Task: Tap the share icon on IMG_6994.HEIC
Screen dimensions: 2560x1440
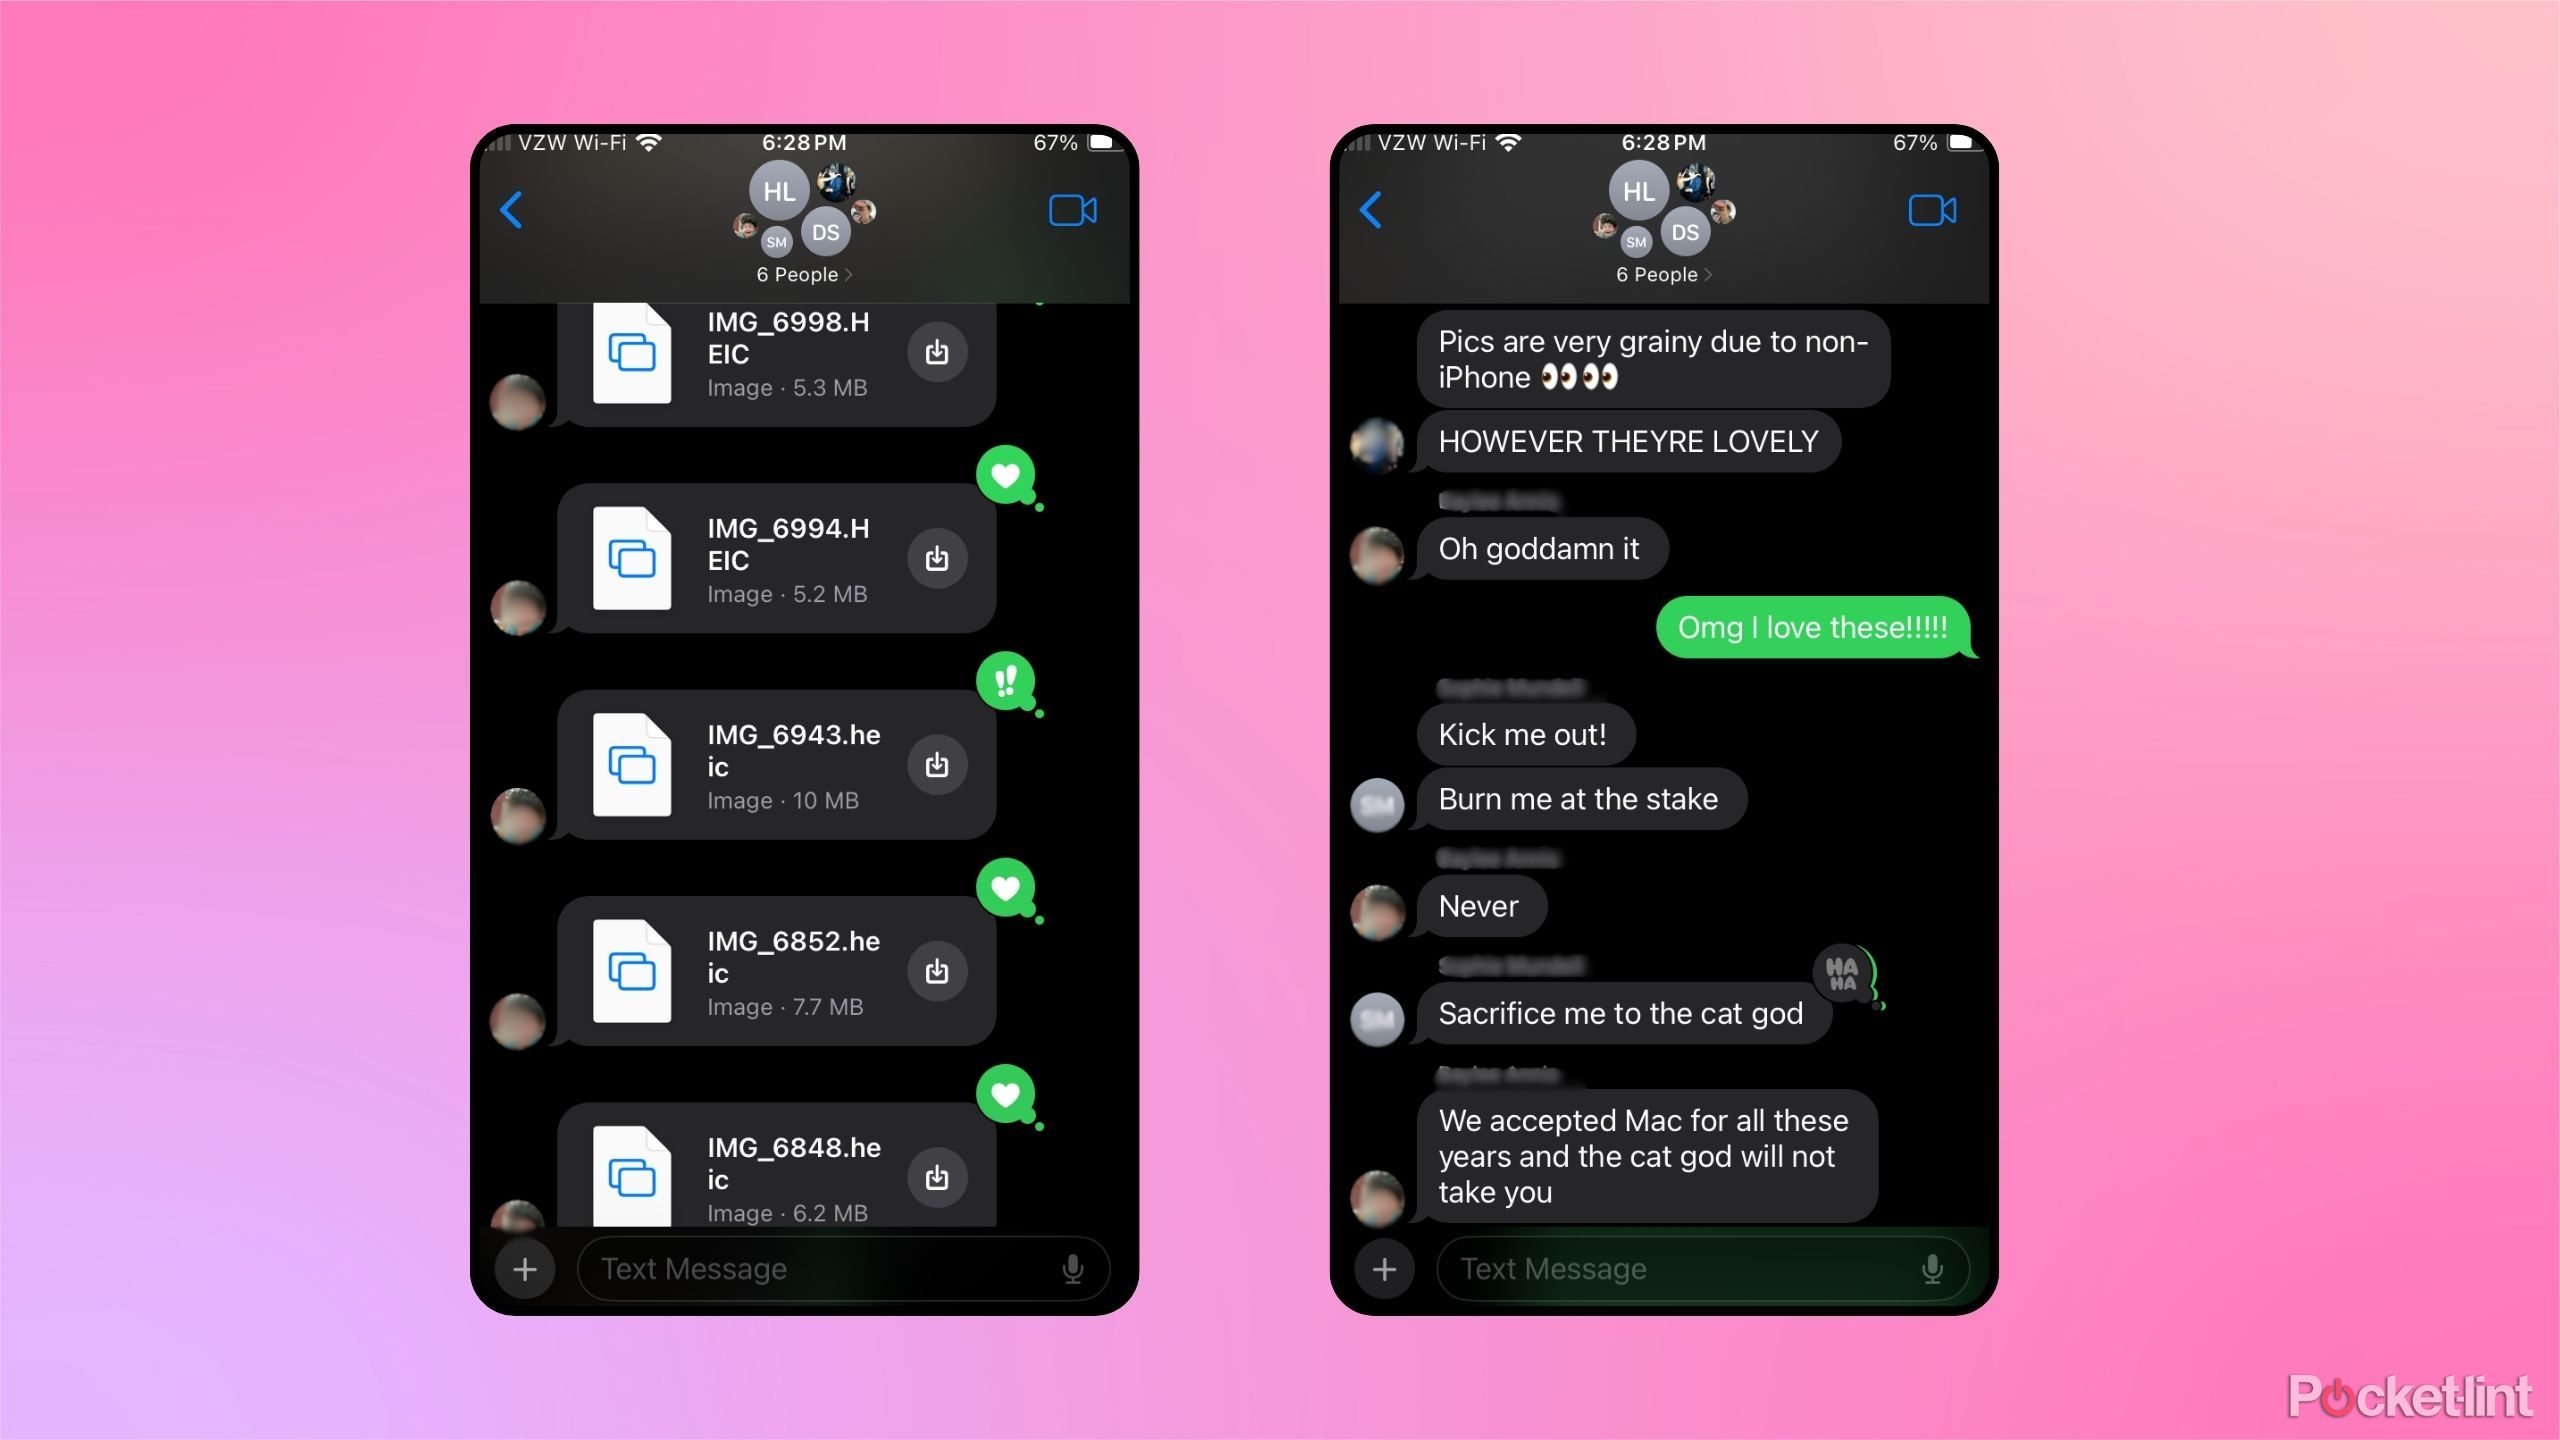Action: coord(937,559)
